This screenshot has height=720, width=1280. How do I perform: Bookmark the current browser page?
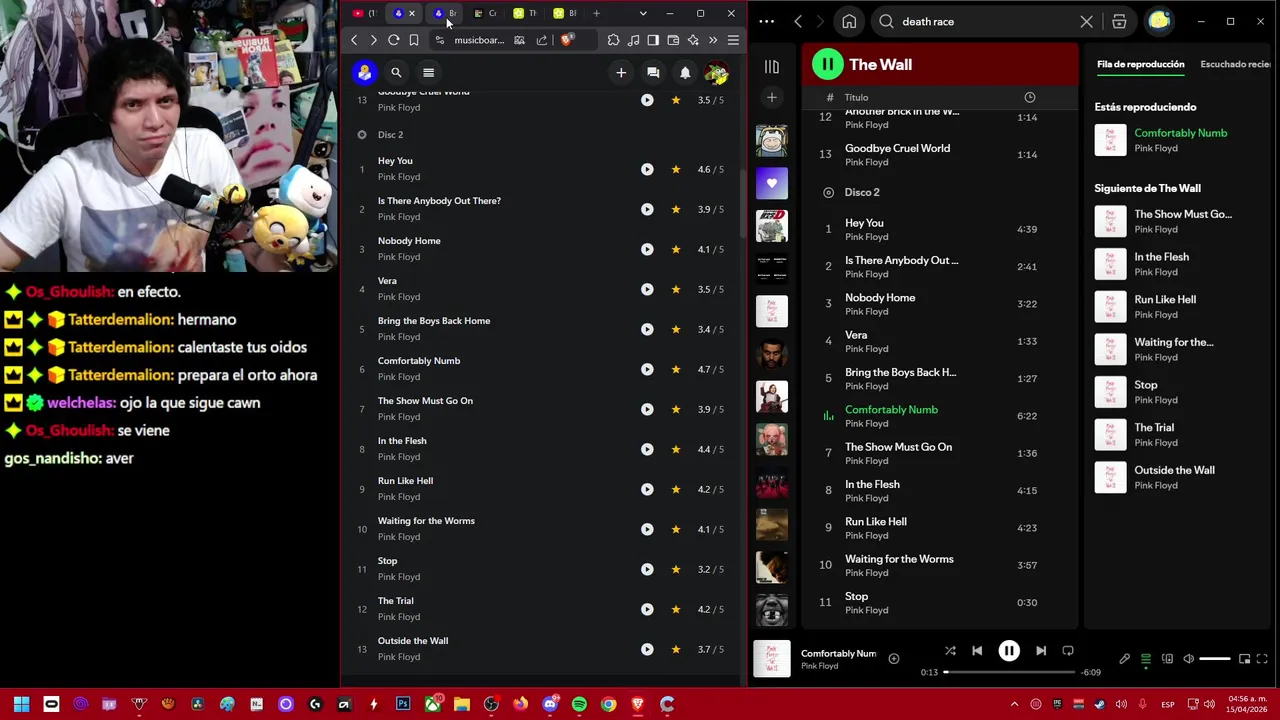pyautogui.click(x=414, y=40)
